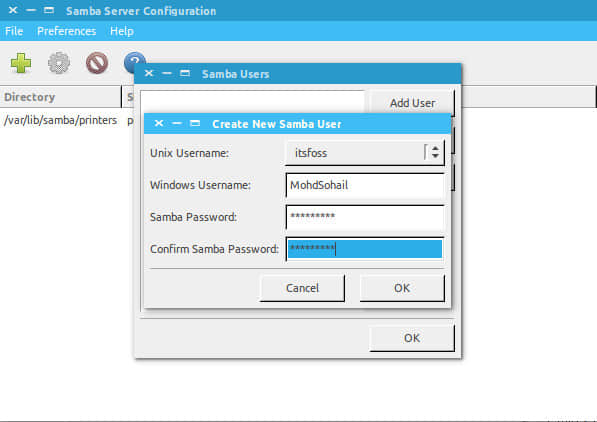Screen dimensions: 597x422
Task: Open the File menu
Action: pos(14,31)
